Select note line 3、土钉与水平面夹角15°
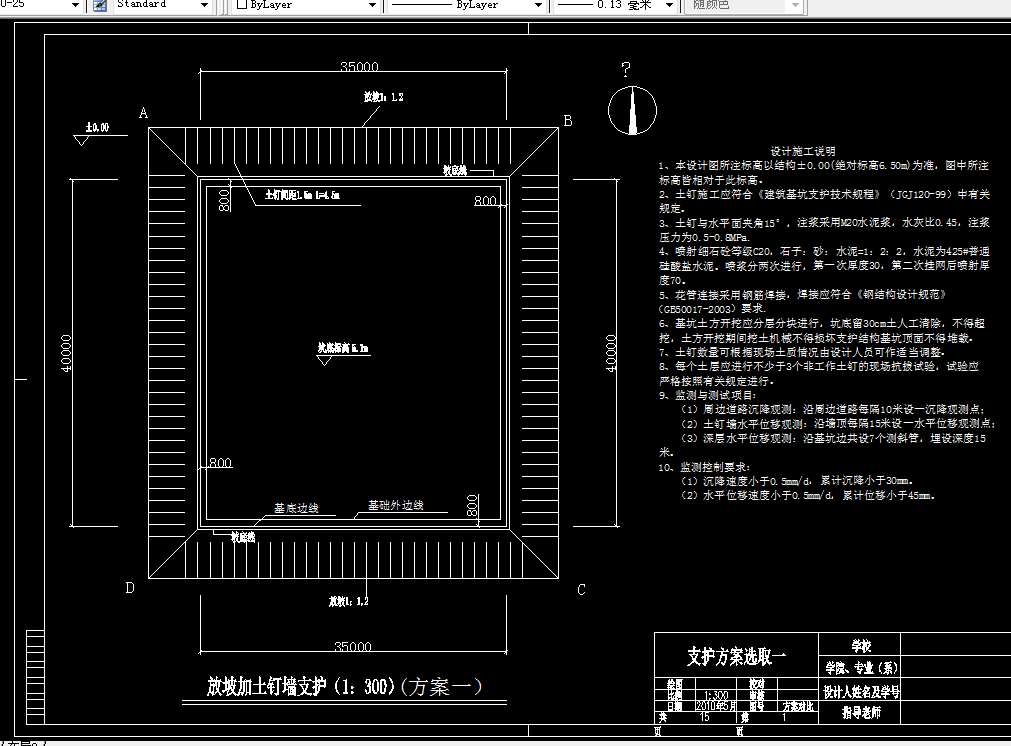Screen dimensions: 1011x746 [x=824, y=230]
